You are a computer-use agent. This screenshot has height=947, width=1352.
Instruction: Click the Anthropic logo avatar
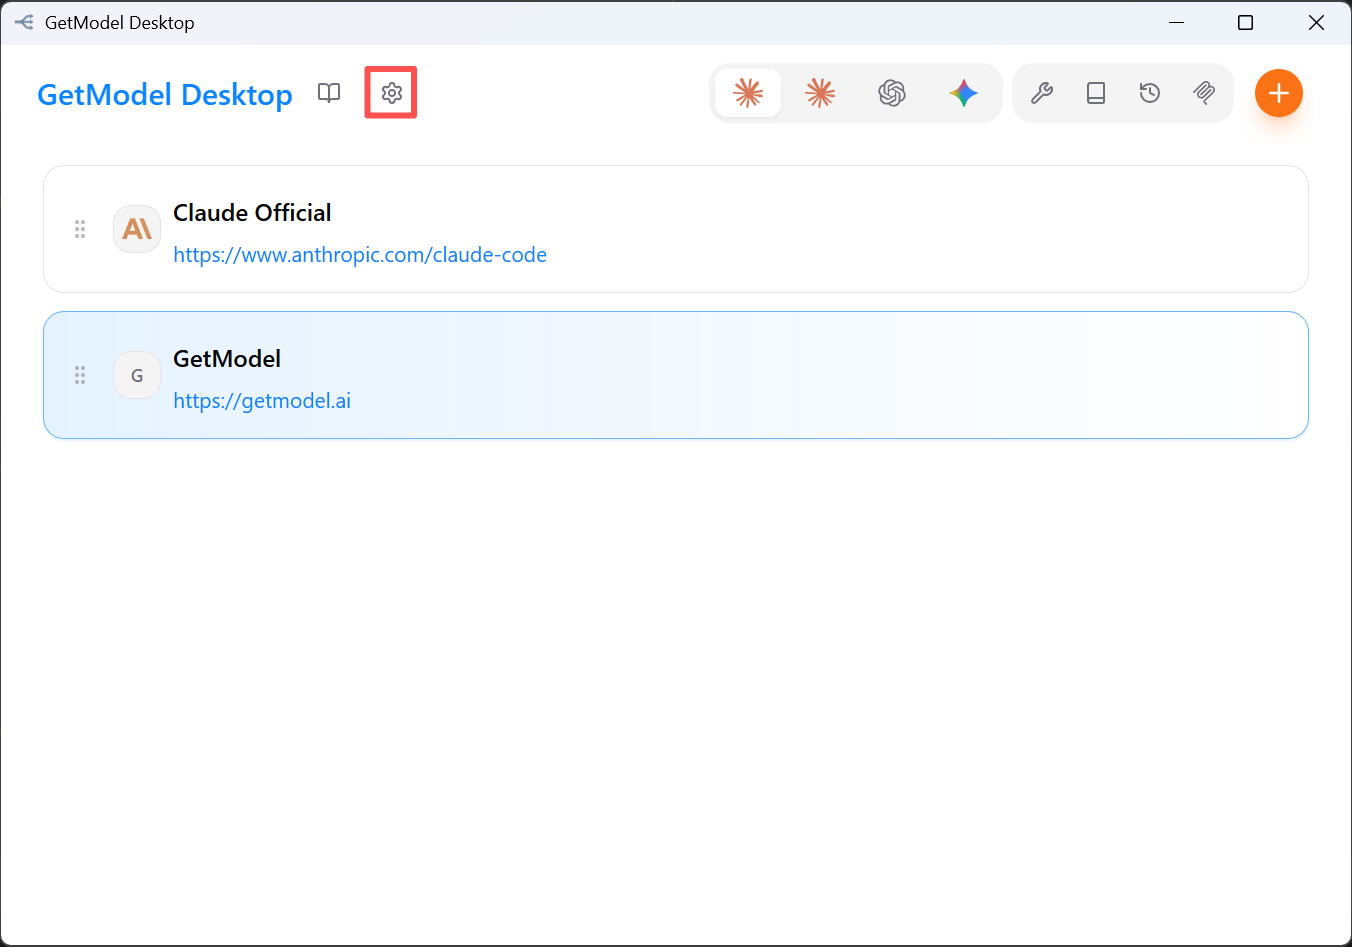click(137, 229)
